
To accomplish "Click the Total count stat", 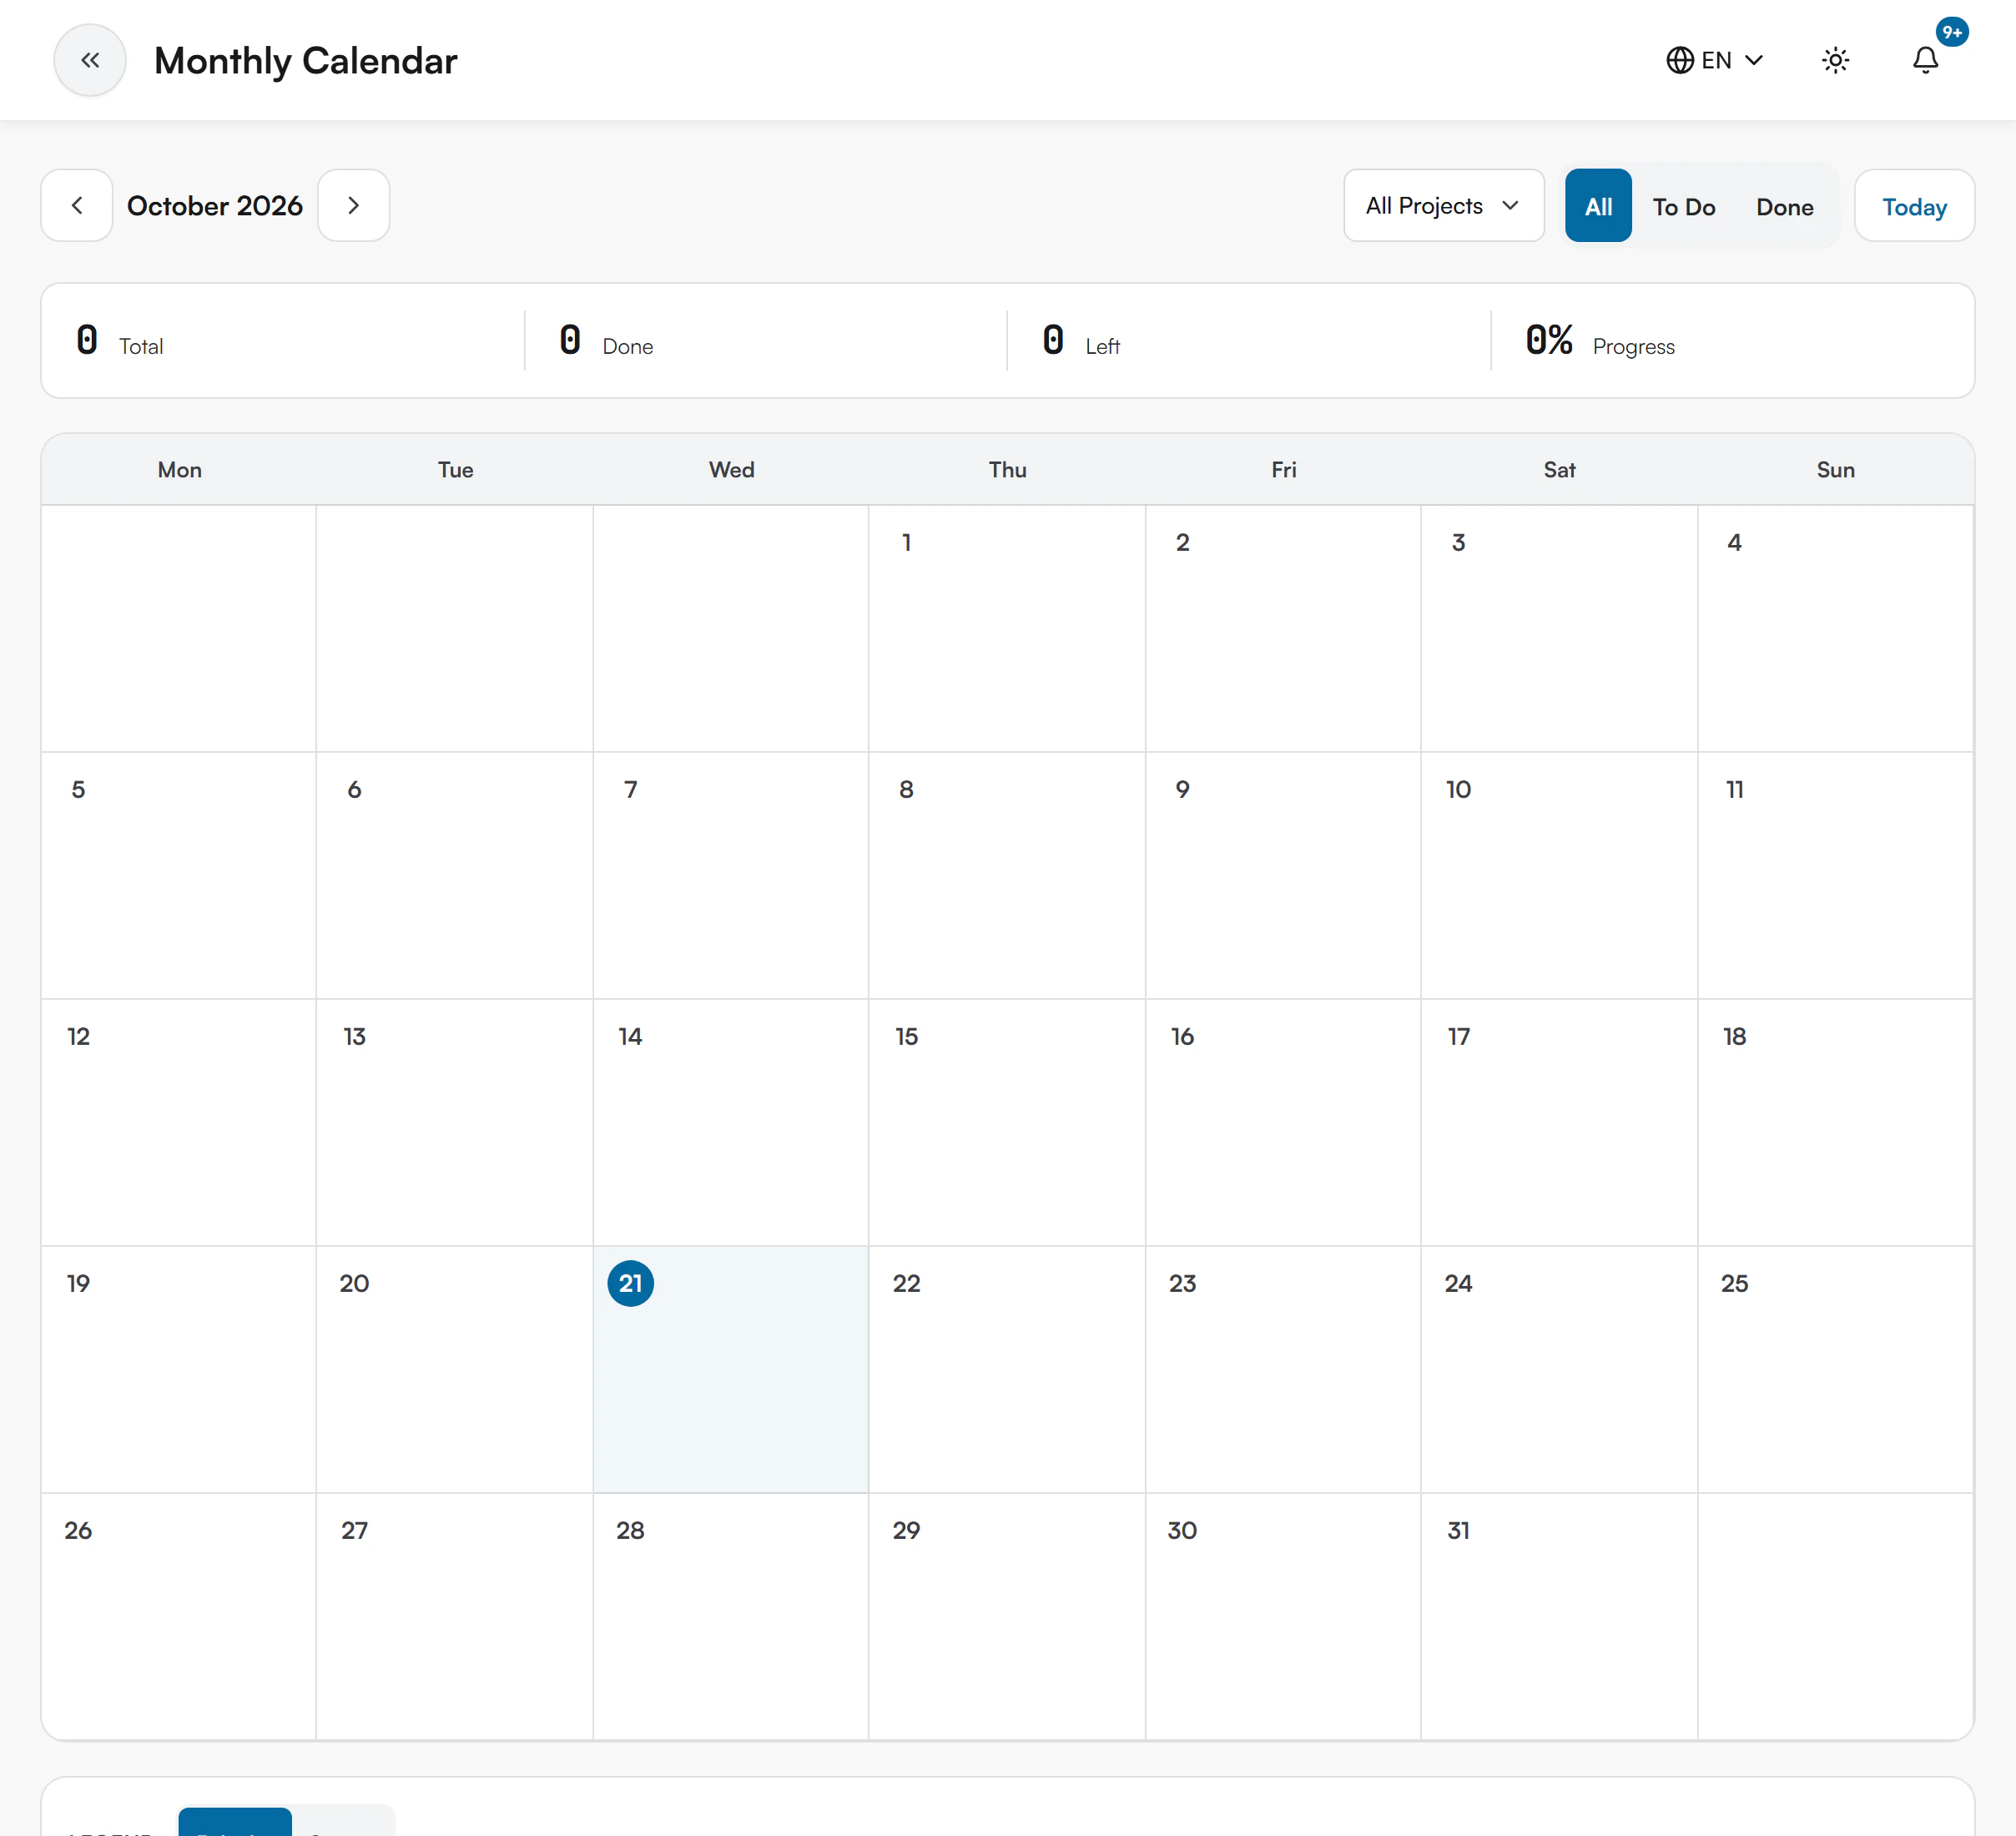I will (x=120, y=341).
